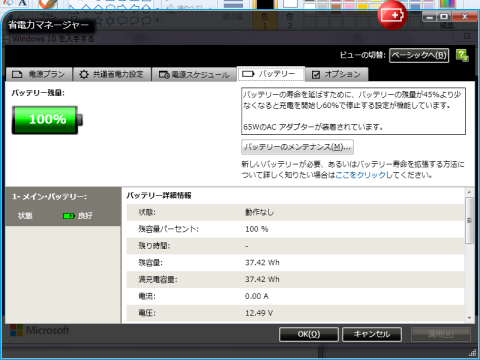Screen dimensions: 480x360
Task: Click the 良好 status text
Action: pos(85,216)
